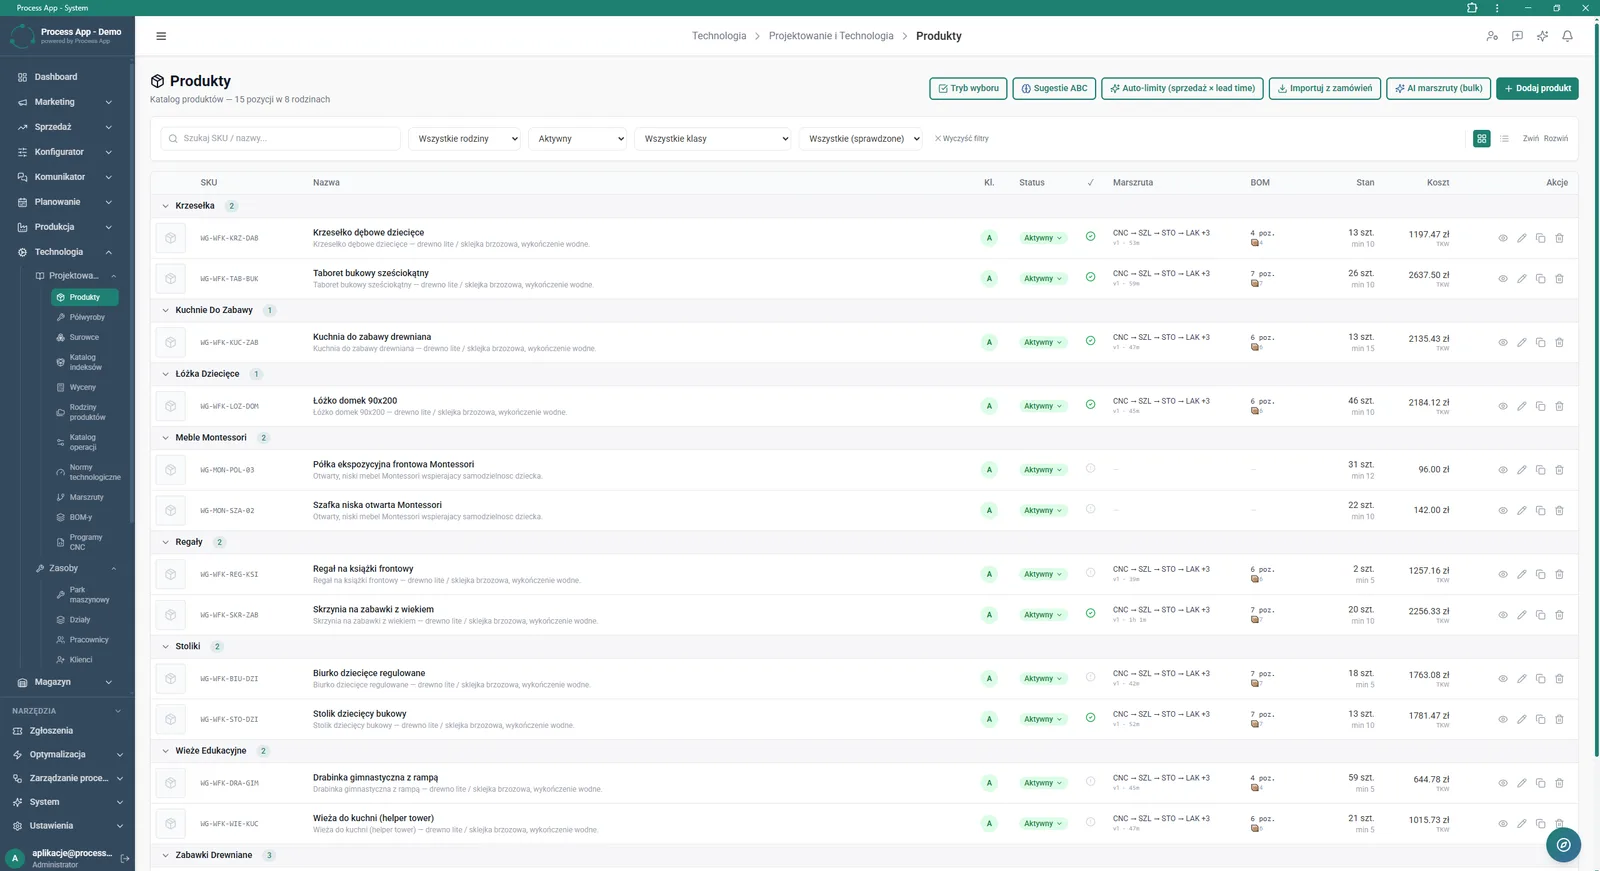
Task: Toggle verified check for Kuchnia do zabawy
Action: (1090, 341)
